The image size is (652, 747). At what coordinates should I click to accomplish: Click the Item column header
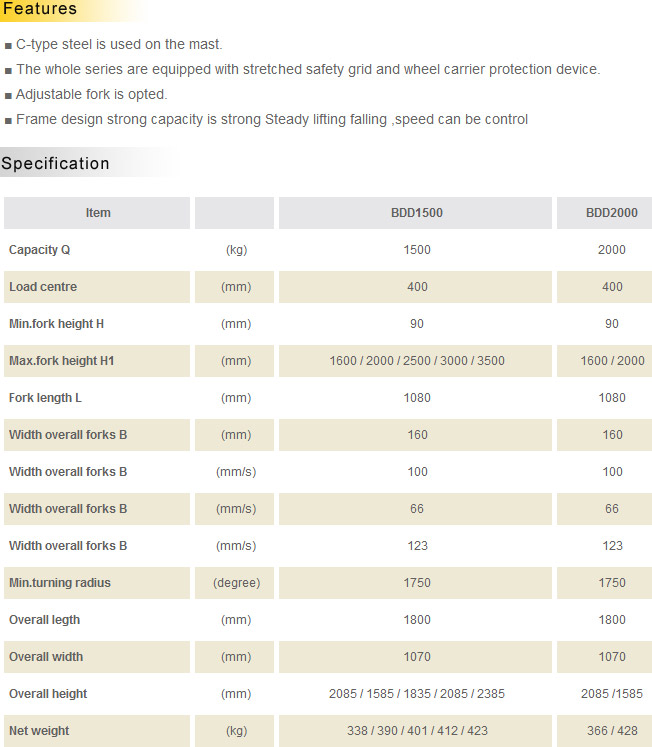(98, 213)
